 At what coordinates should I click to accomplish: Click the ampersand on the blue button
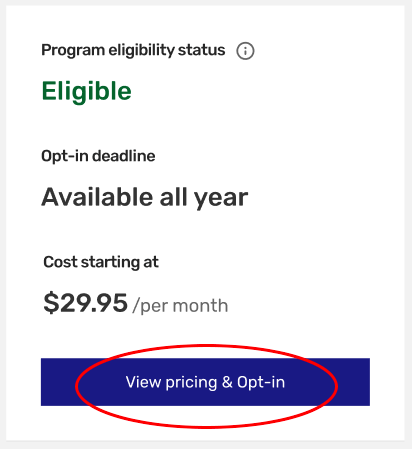227,382
